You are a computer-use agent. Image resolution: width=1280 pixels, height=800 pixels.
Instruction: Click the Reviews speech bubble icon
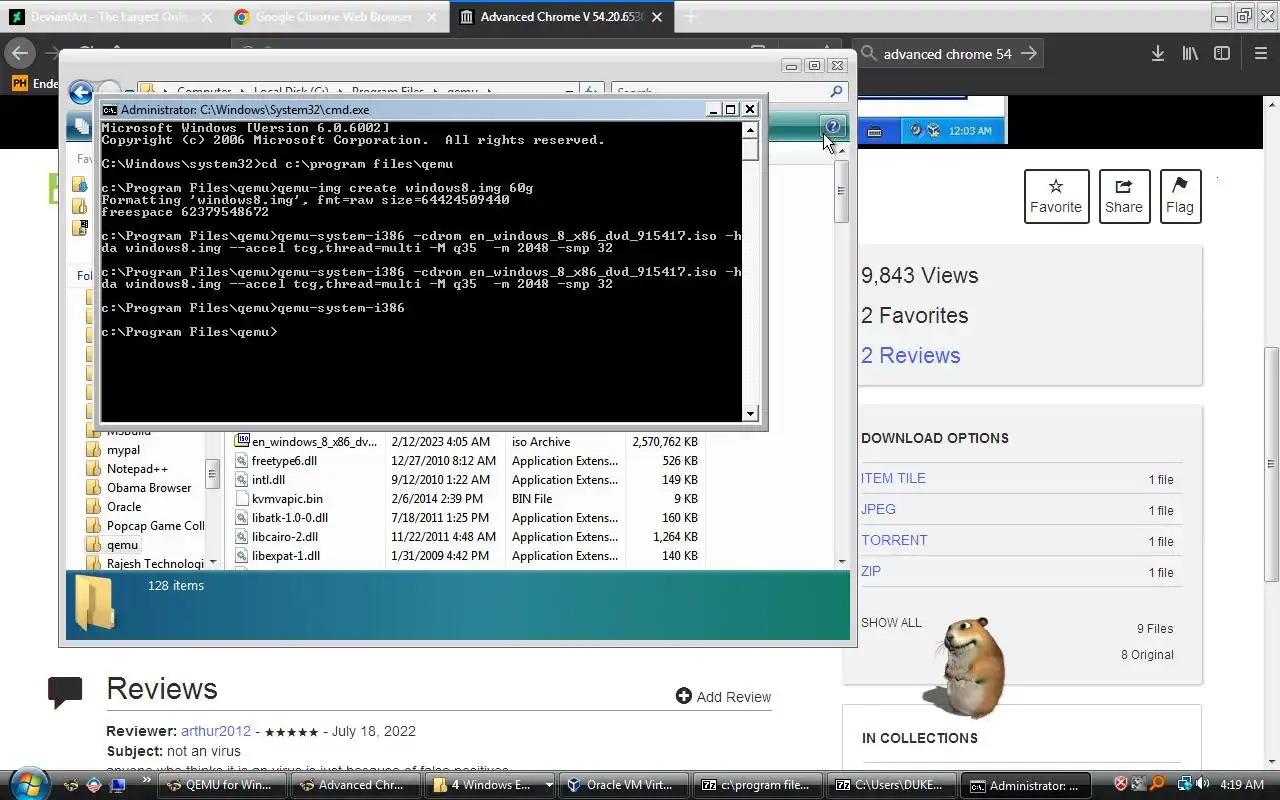pyautogui.click(x=65, y=692)
